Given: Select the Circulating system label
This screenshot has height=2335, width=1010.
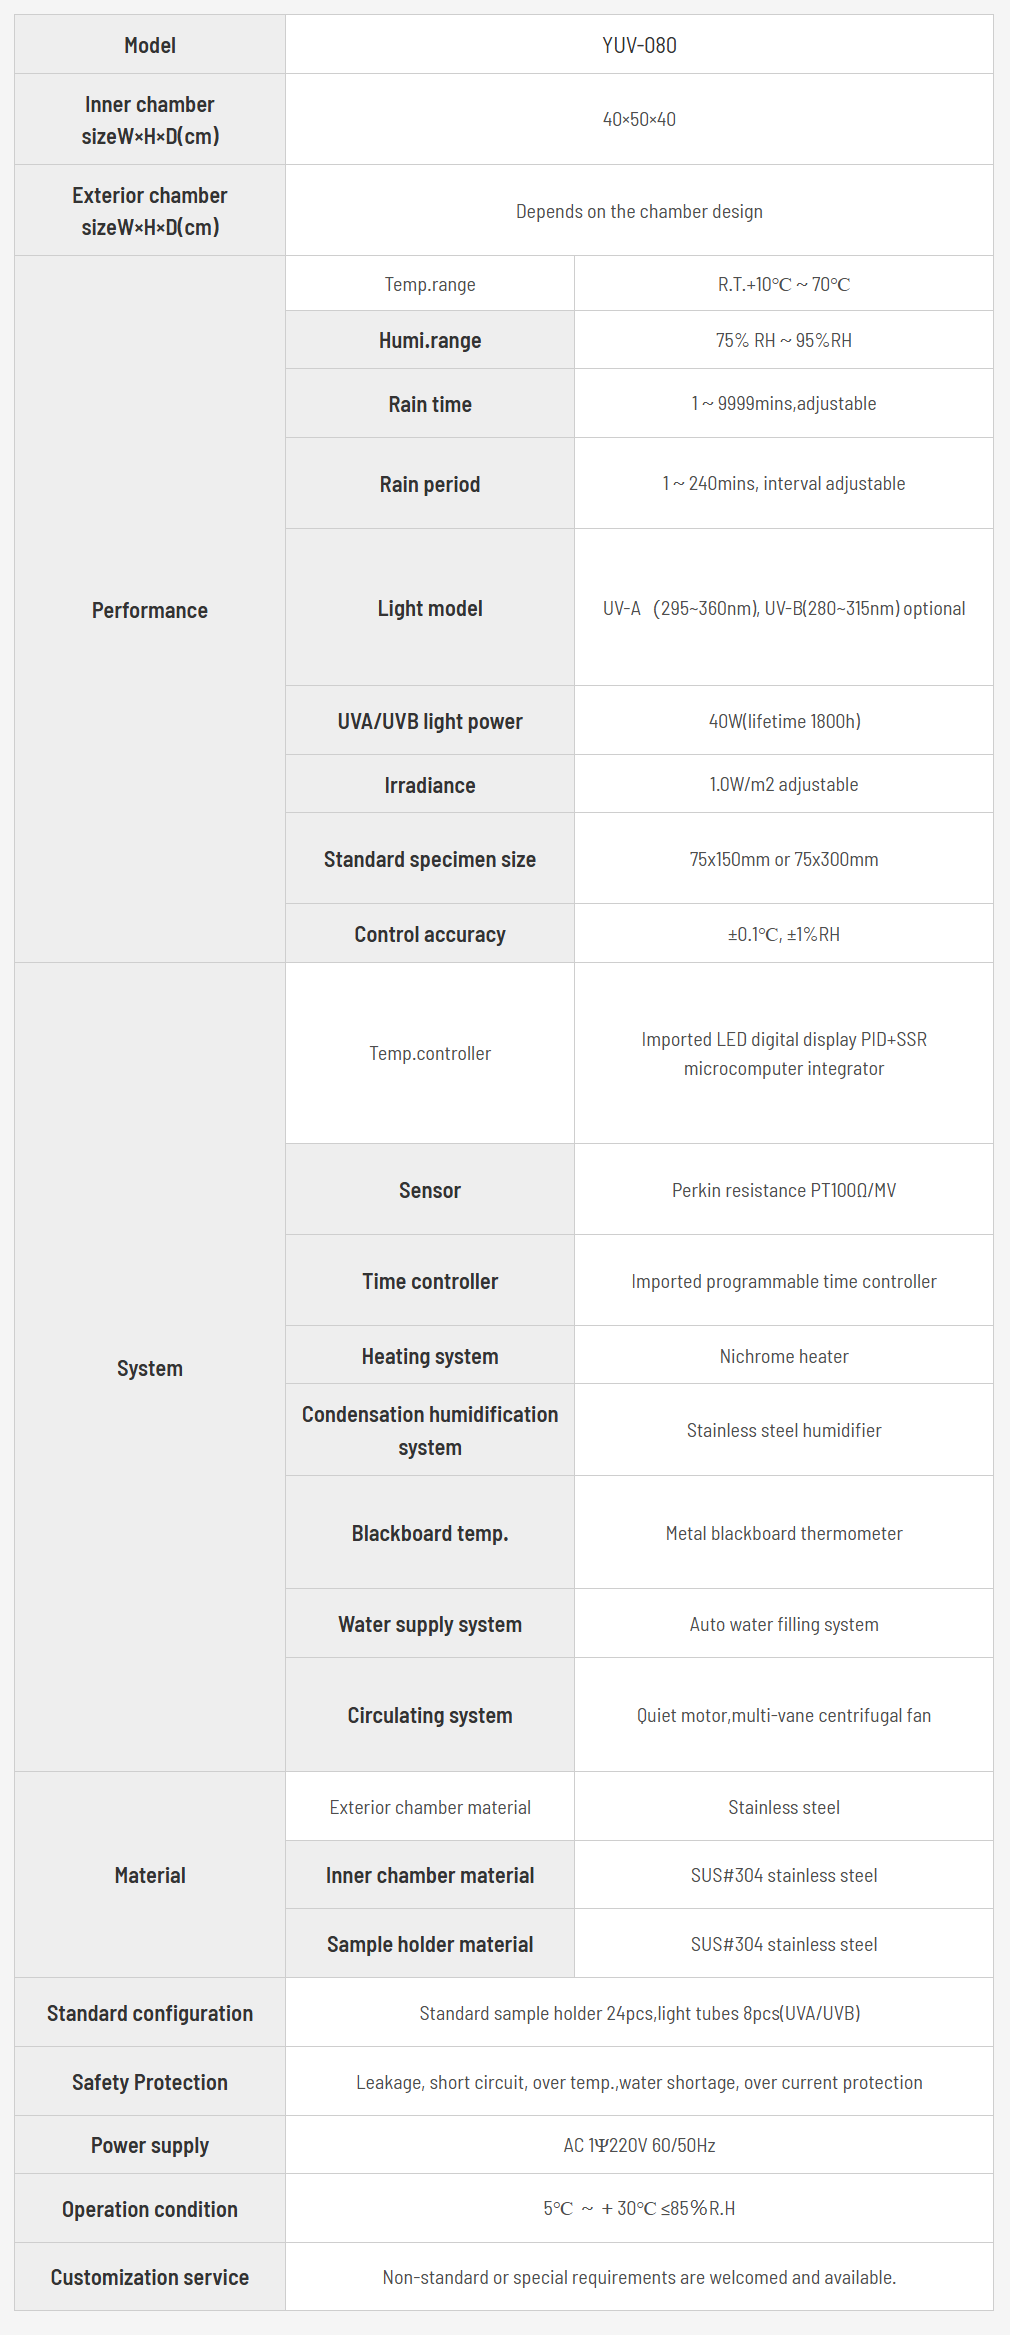Looking at the screenshot, I should [x=430, y=1715].
